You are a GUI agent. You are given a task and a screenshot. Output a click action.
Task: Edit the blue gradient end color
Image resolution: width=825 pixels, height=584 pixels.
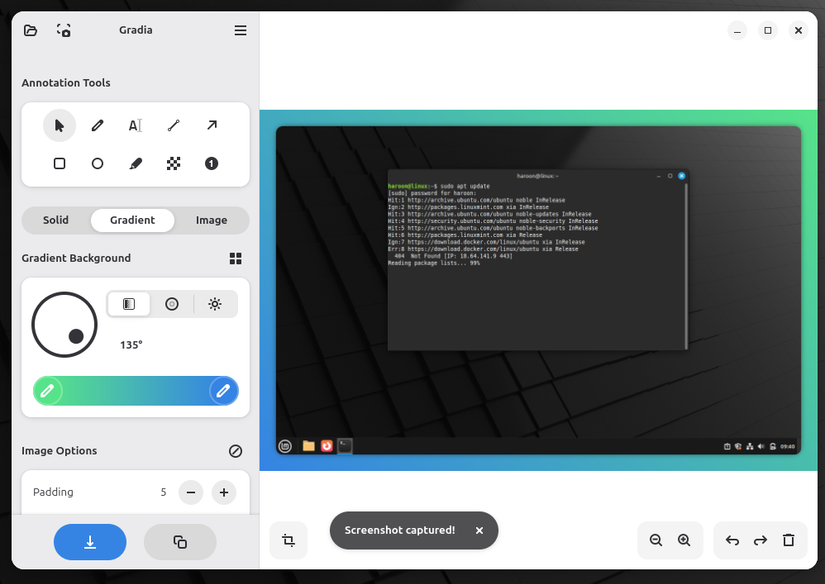[222, 391]
